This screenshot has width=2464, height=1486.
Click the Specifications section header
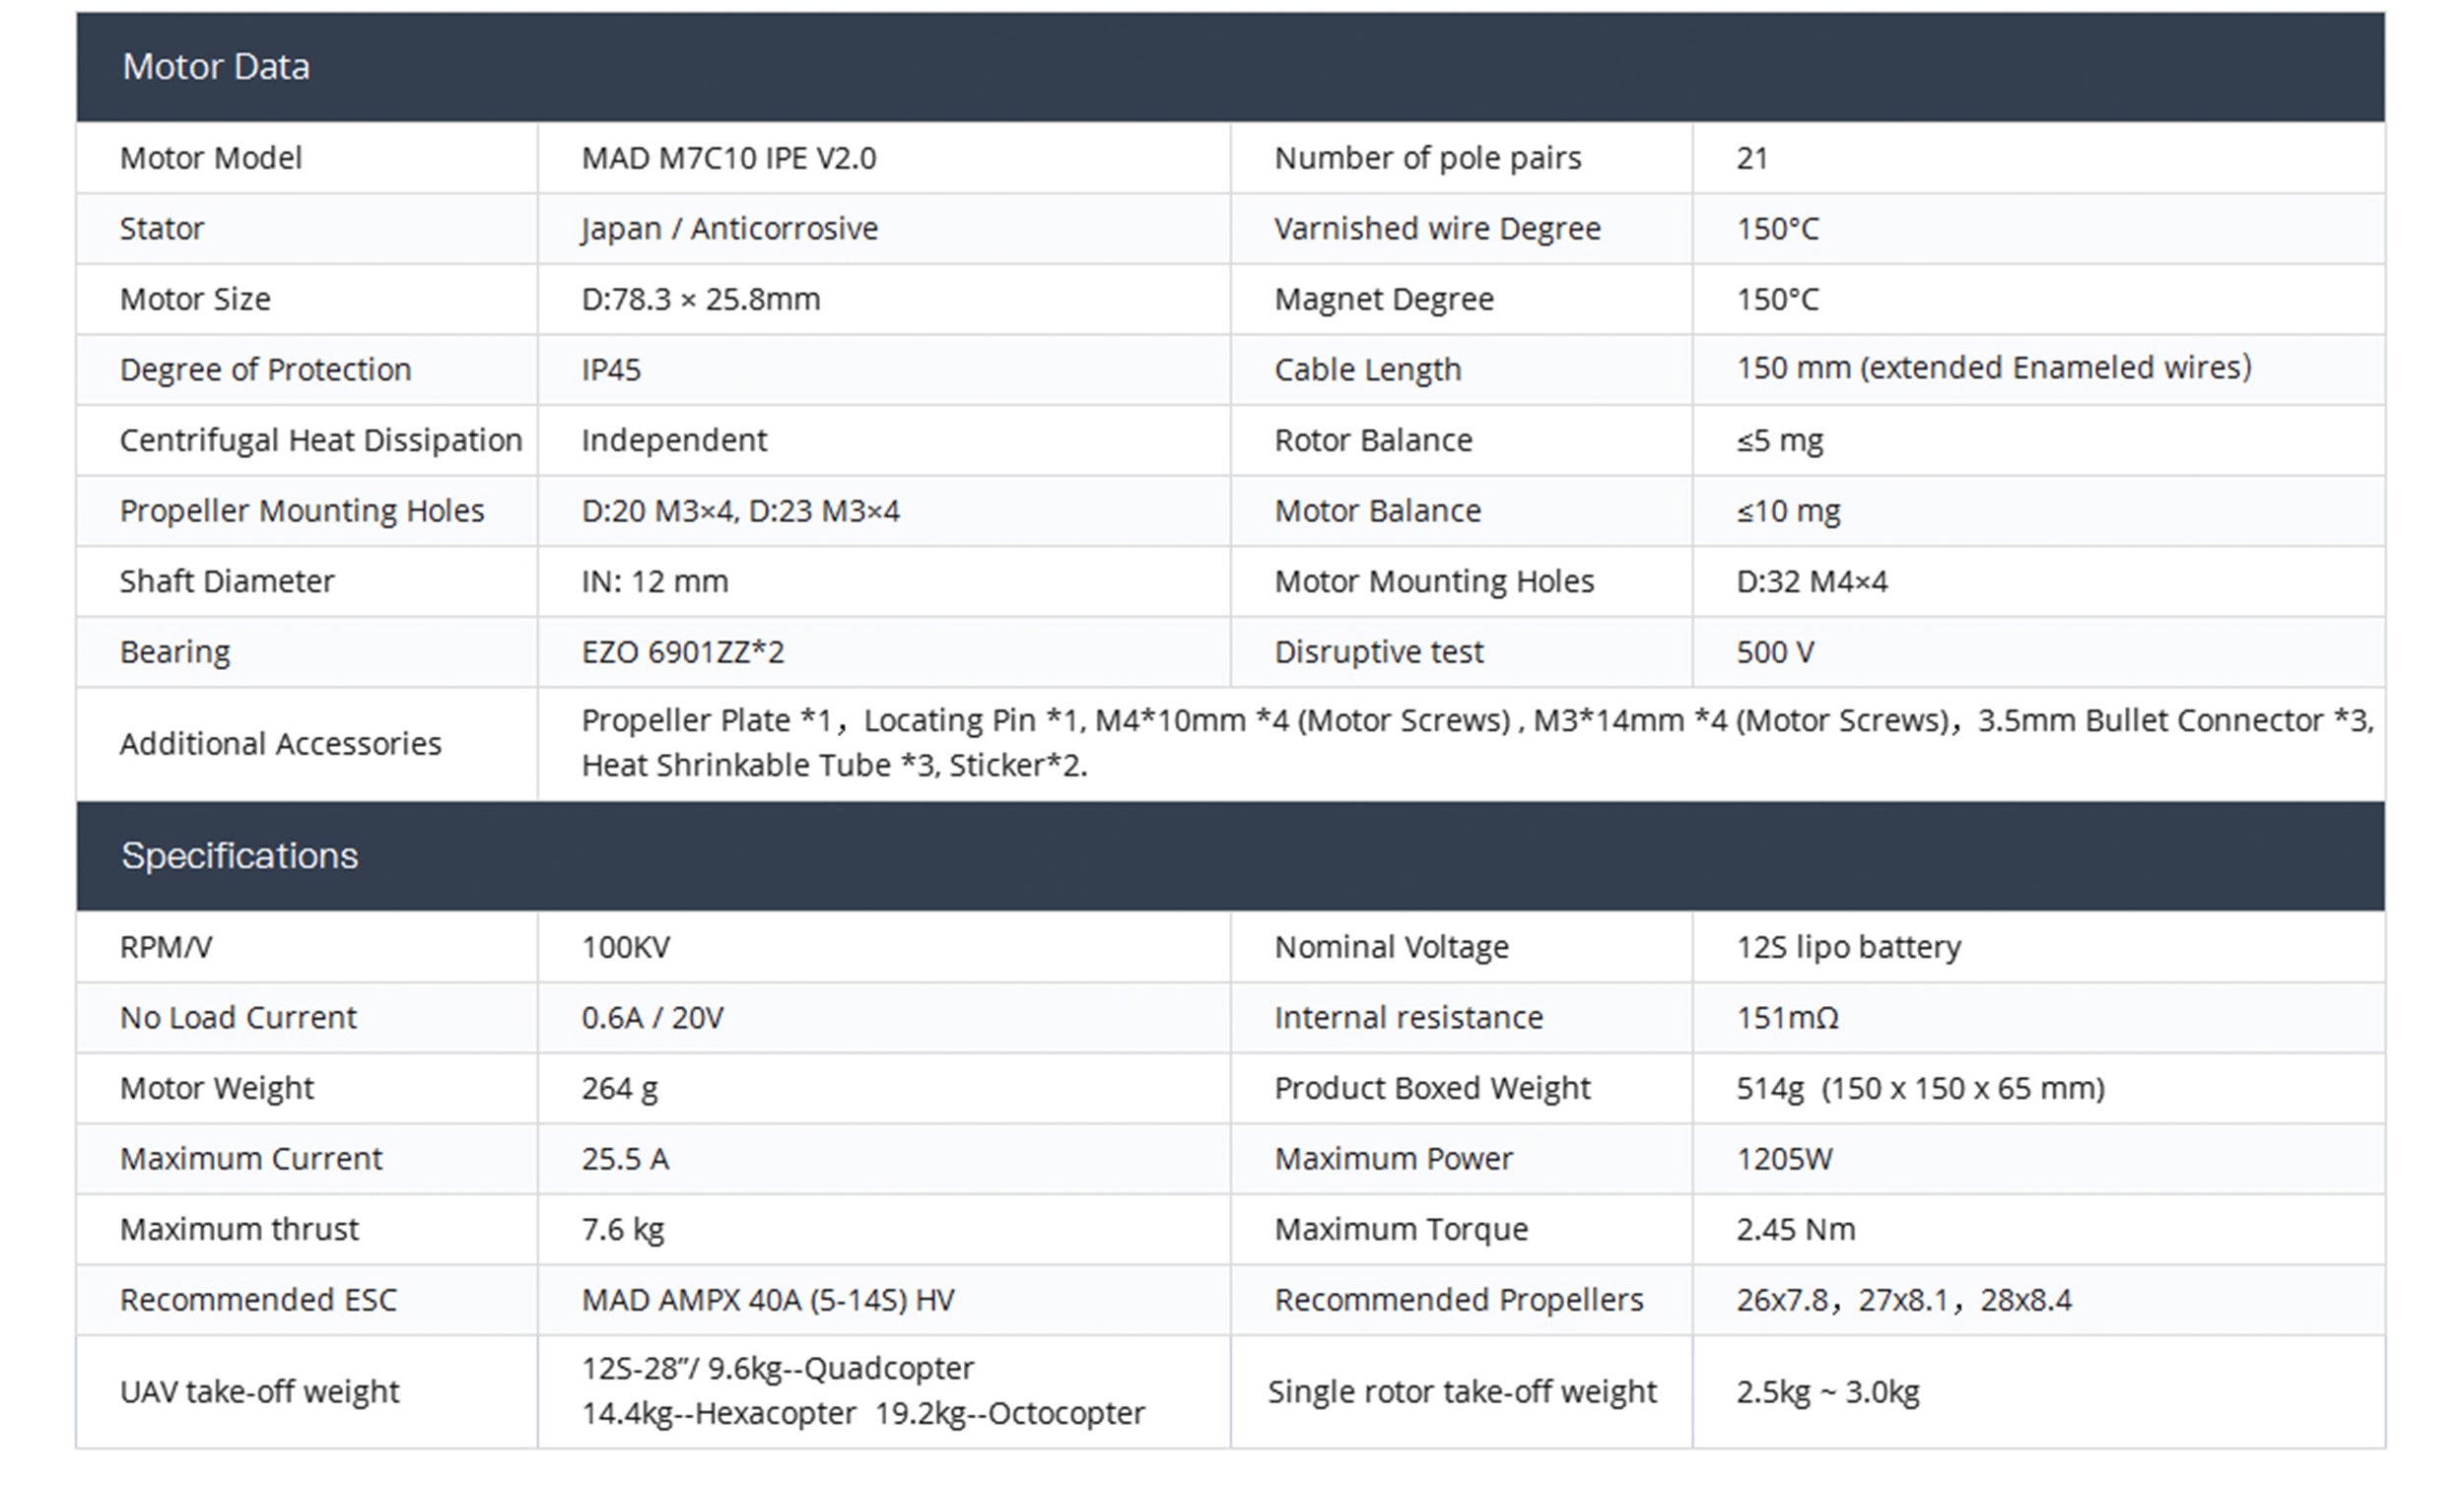[239, 856]
